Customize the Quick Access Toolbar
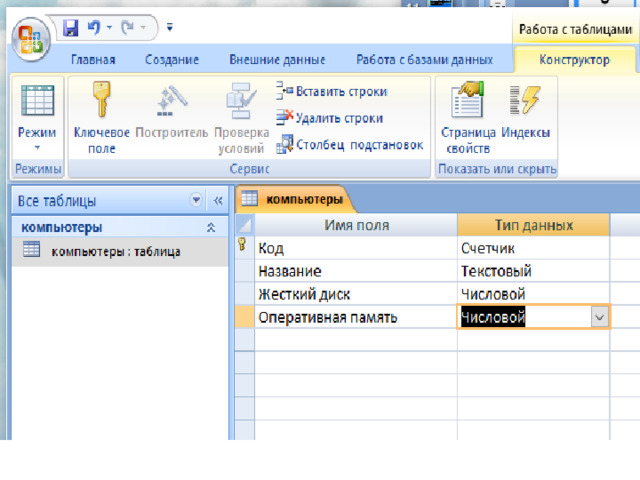The width and height of the screenshot is (640, 480). (x=170, y=27)
